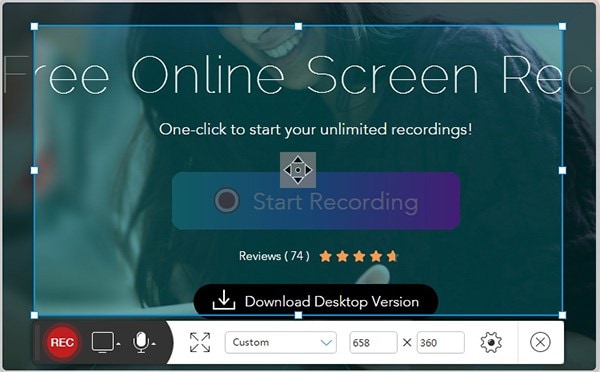
Task: Click the fullscreen expand arrows icon
Action: coord(200,342)
